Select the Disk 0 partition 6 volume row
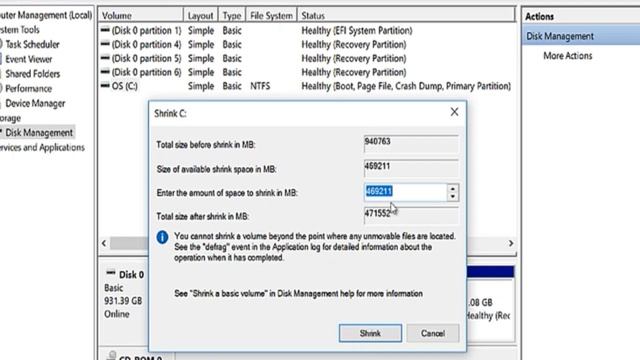Image resolution: width=640 pixels, height=360 pixels. pyautogui.click(x=307, y=72)
